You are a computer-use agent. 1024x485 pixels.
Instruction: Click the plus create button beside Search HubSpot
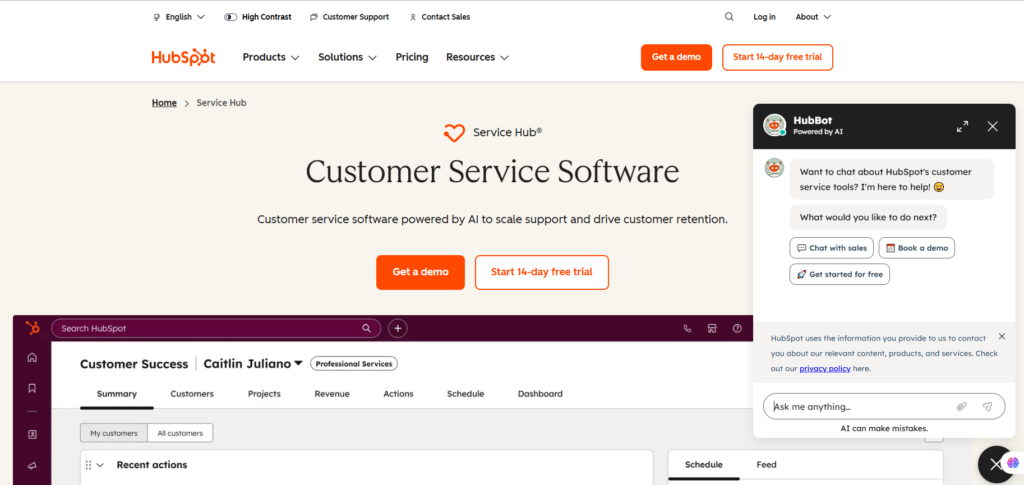click(x=398, y=328)
